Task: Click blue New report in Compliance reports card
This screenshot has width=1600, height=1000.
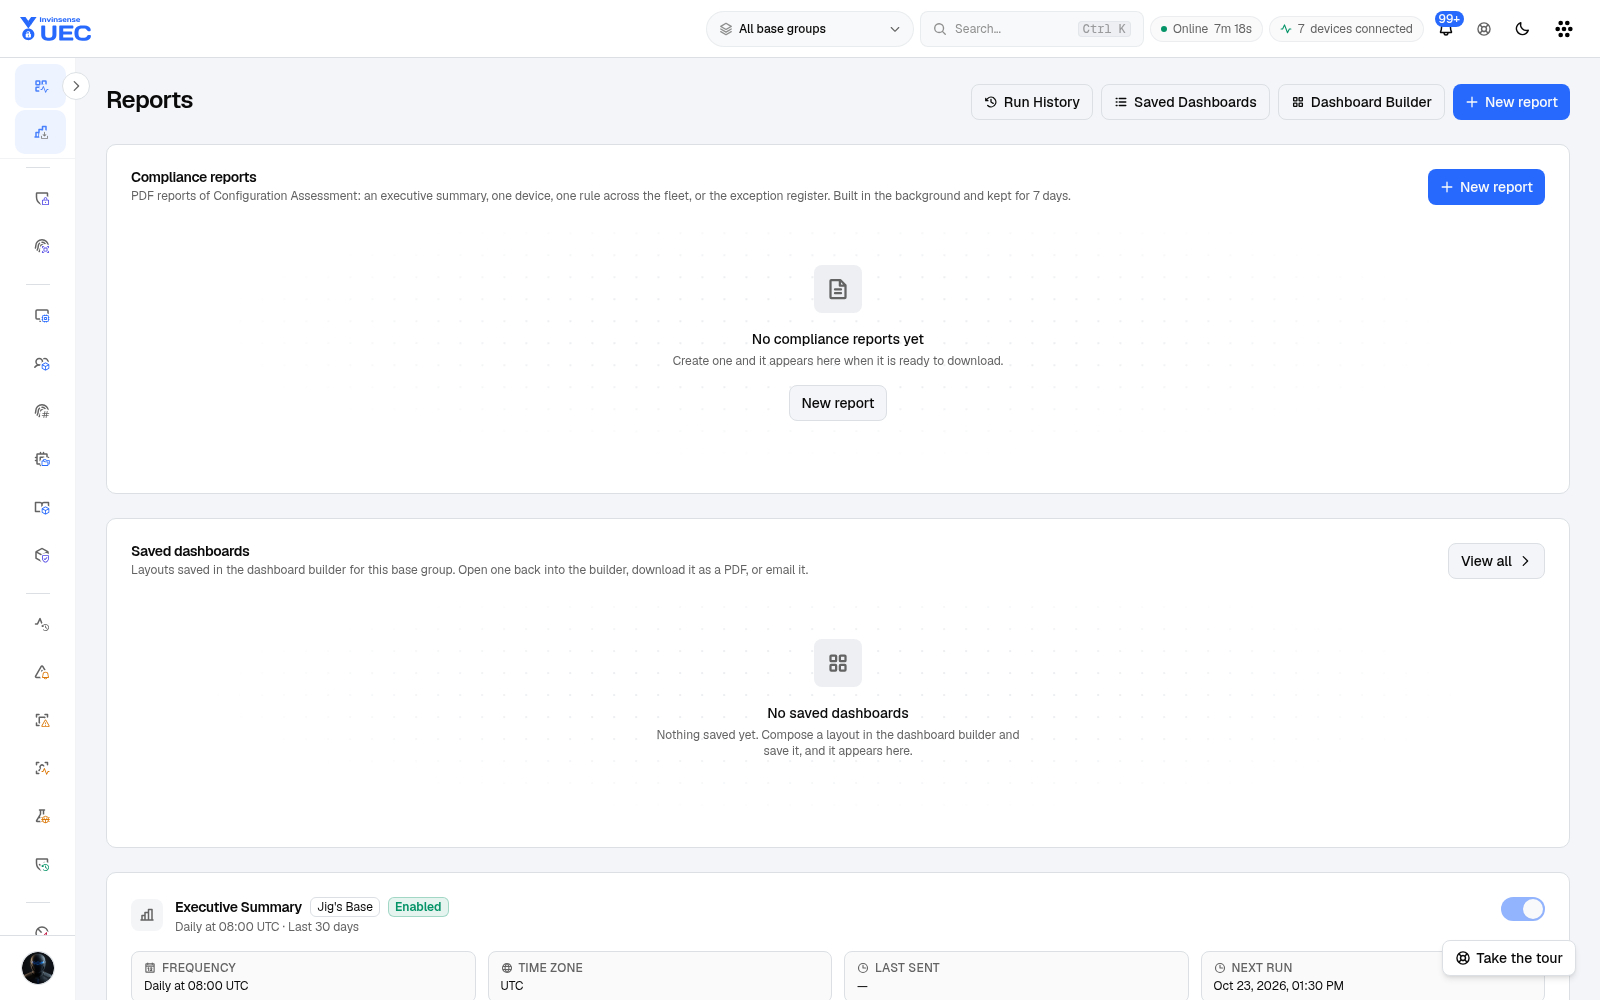Action: (1486, 187)
